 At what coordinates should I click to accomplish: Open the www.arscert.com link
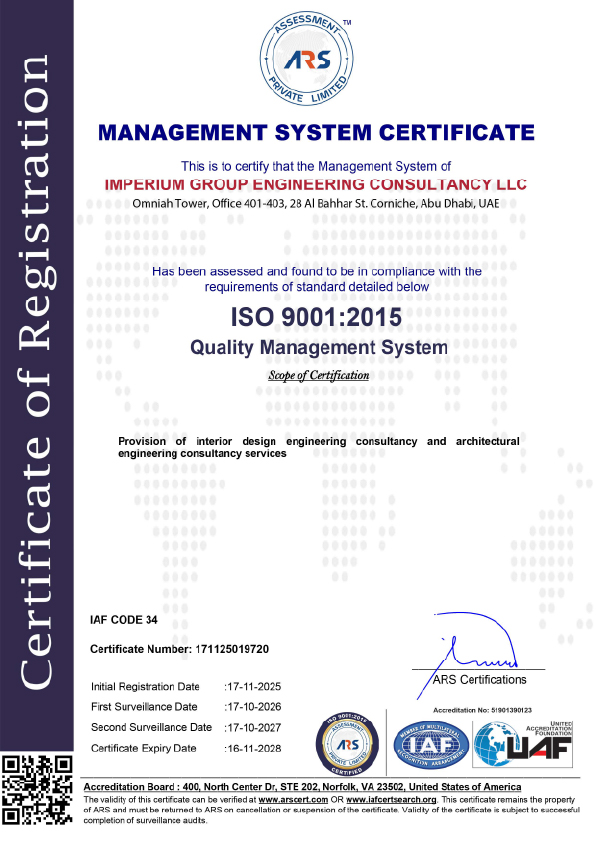pos(293,800)
